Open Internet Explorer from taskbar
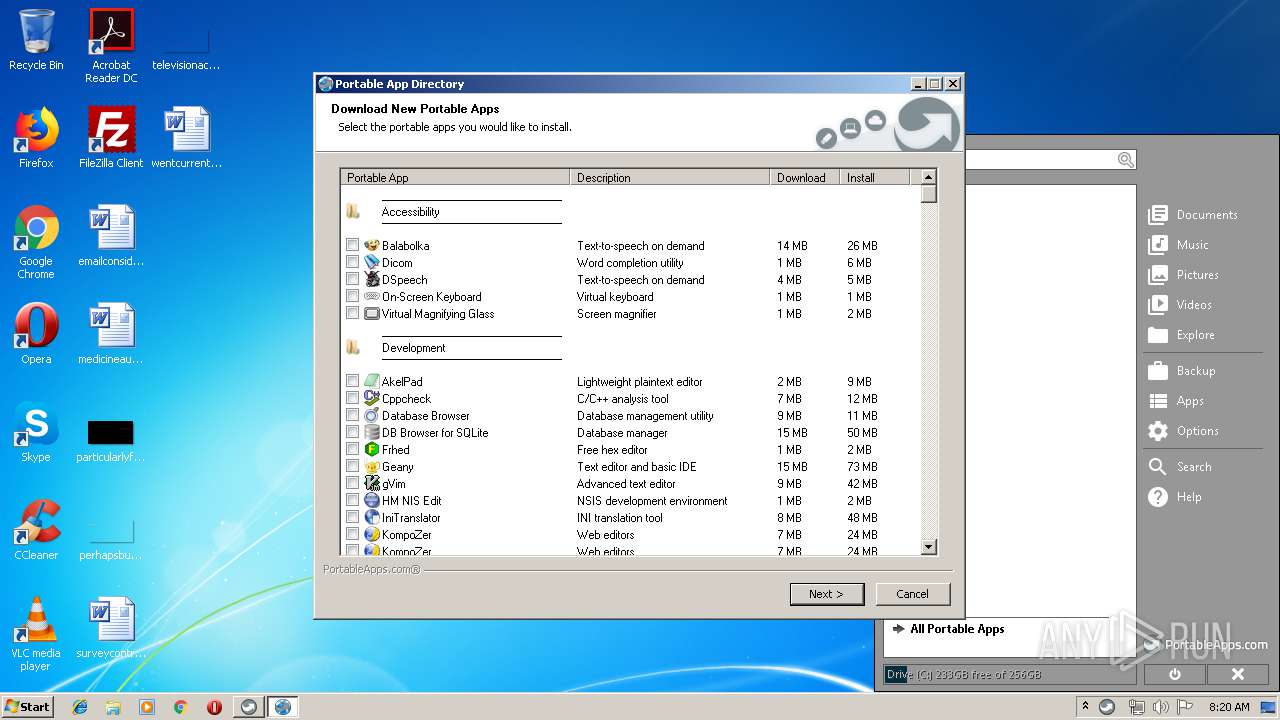Image resolution: width=1280 pixels, height=720 pixels. pyautogui.click(x=80, y=707)
